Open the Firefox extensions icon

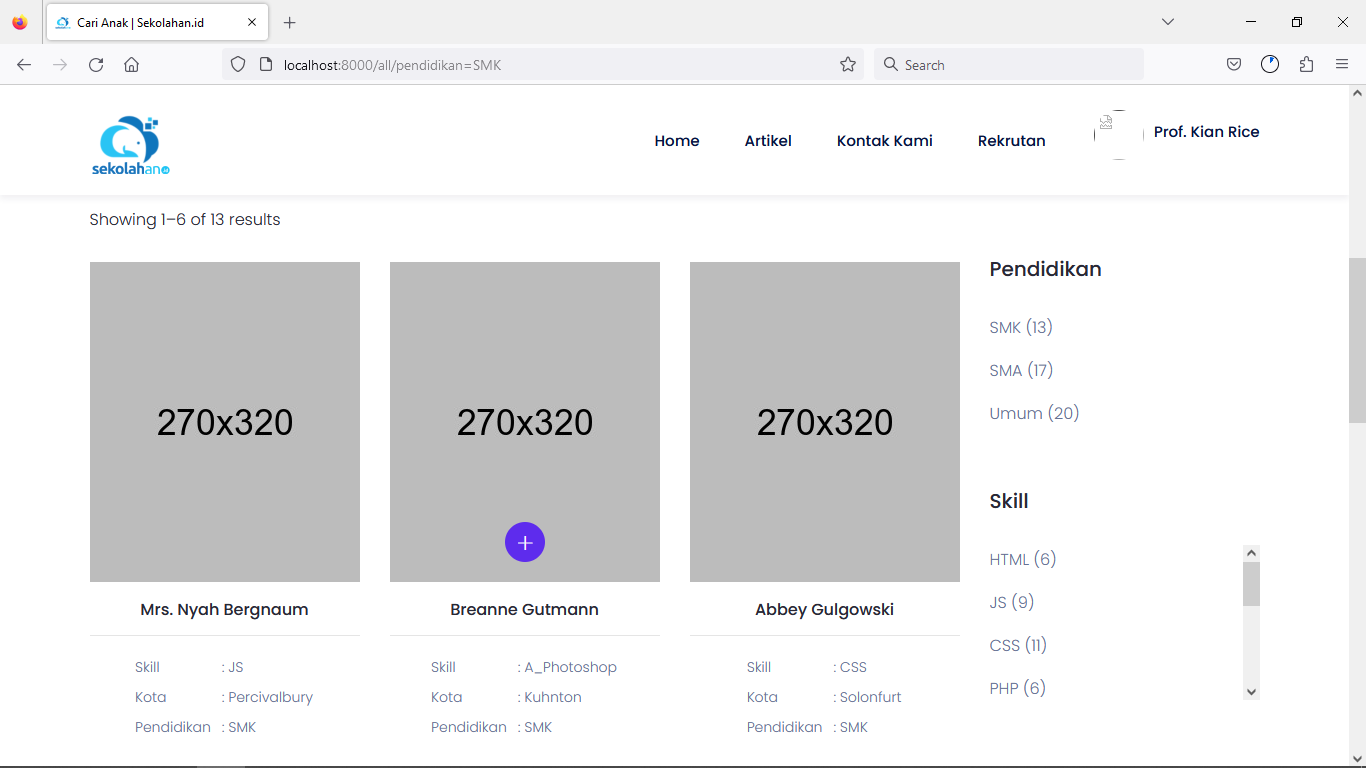click(x=1306, y=65)
